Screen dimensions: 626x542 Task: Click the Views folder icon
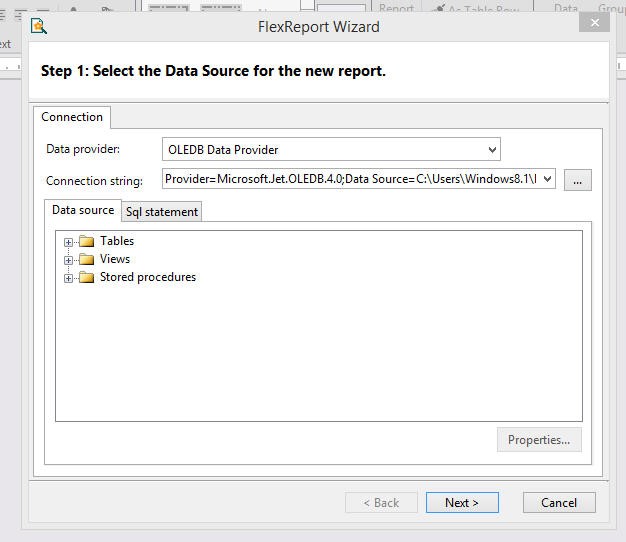pyautogui.click(x=86, y=259)
